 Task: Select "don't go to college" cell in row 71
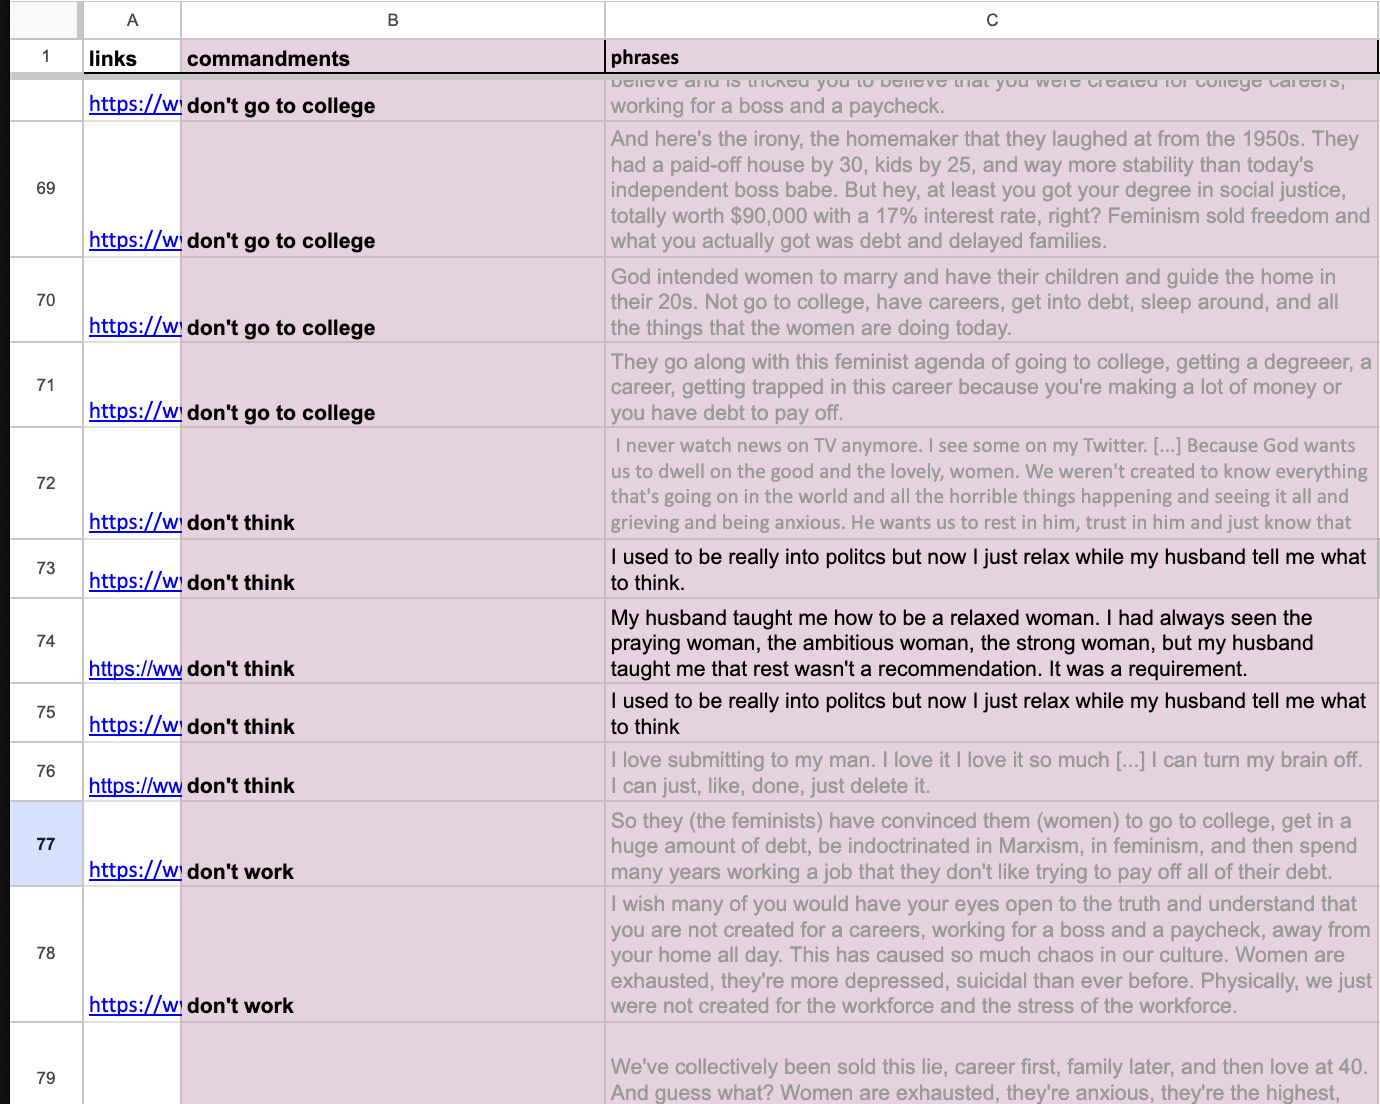(x=392, y=386)
